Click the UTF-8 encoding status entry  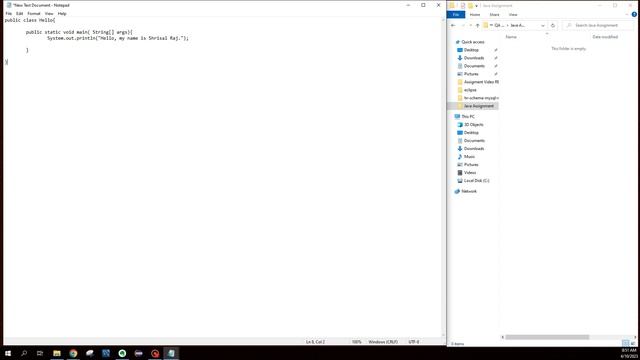[x=413, y=342]
